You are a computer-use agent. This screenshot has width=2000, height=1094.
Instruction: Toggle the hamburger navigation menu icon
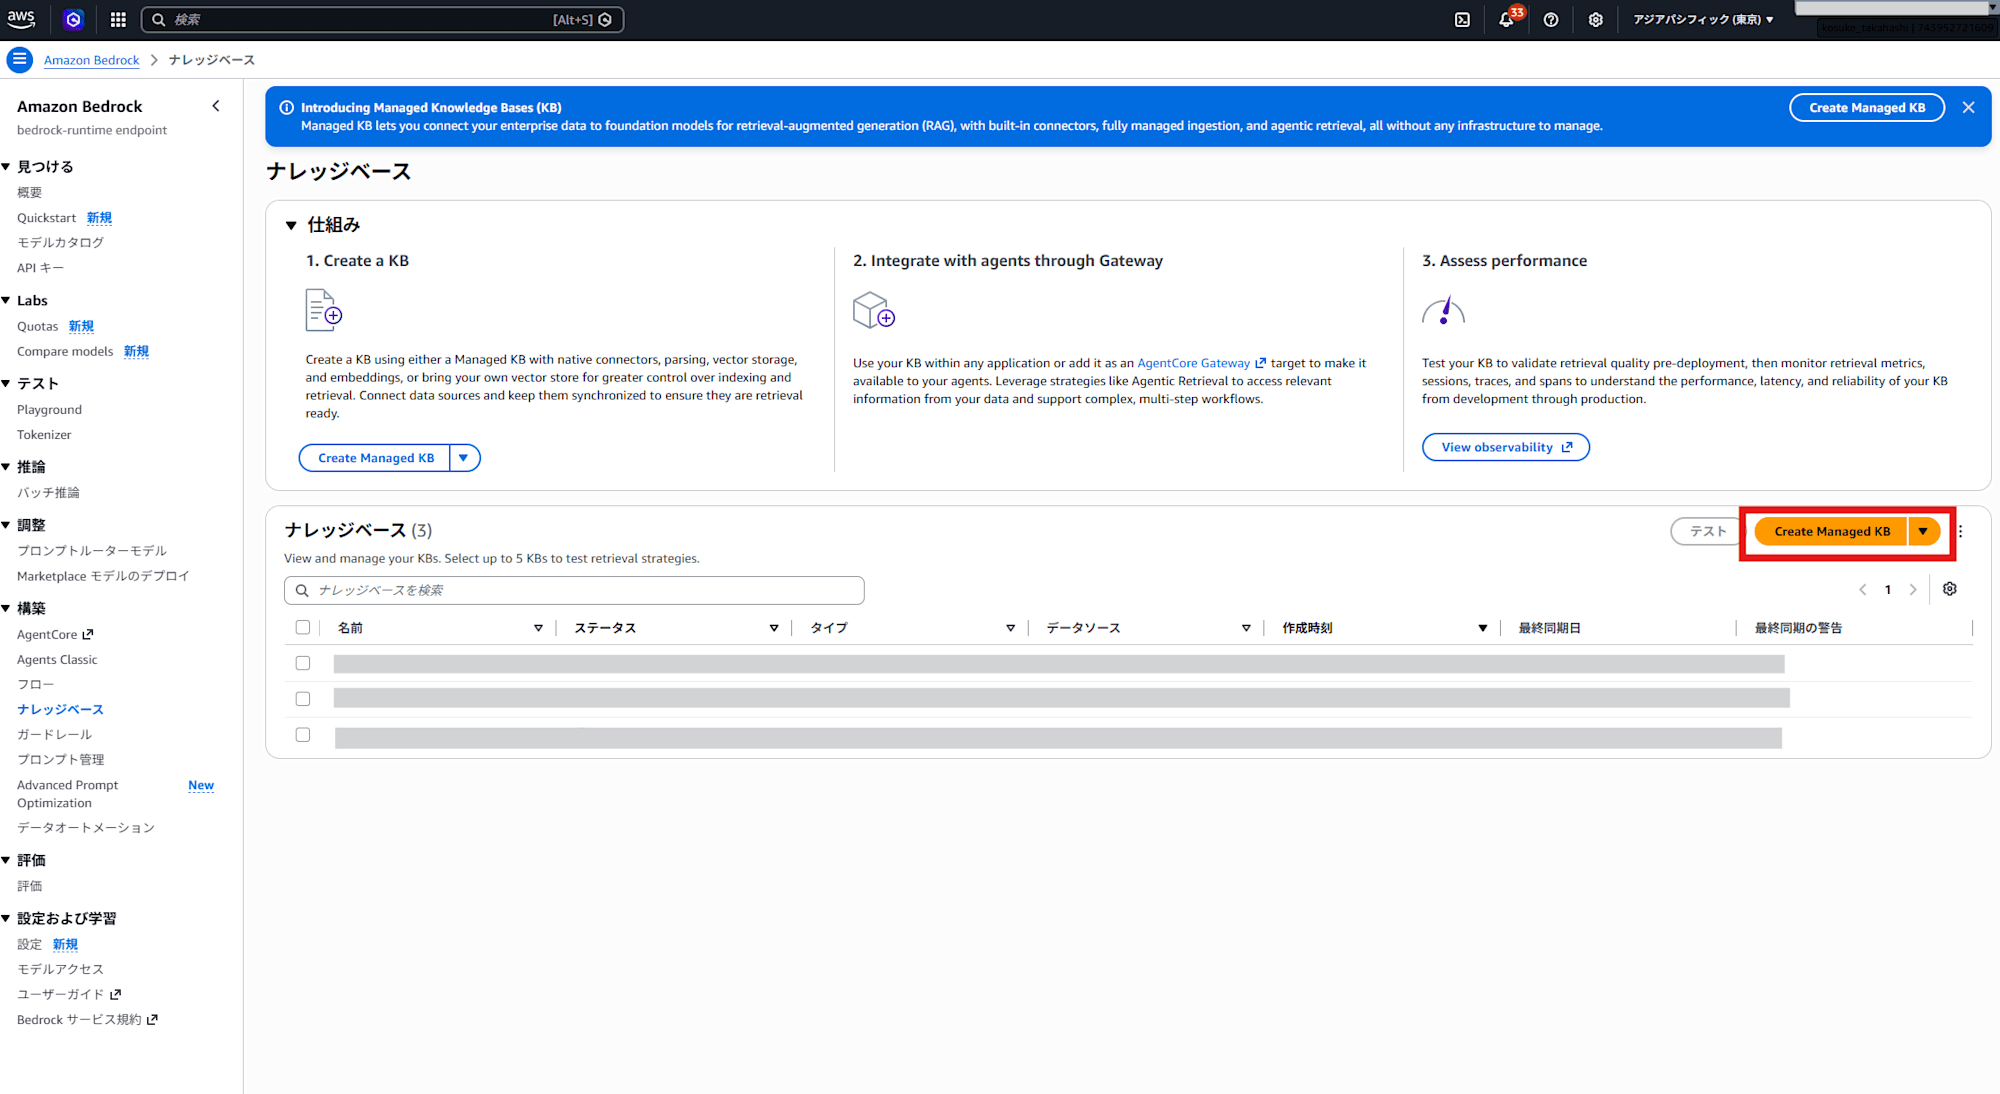(x=19, y=60)
